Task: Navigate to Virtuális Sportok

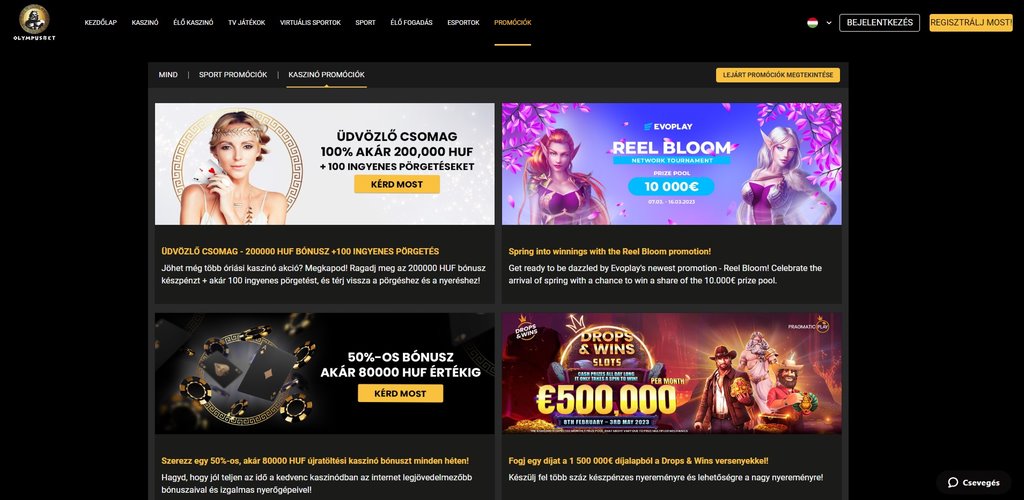Action: [x=310, y=22]
